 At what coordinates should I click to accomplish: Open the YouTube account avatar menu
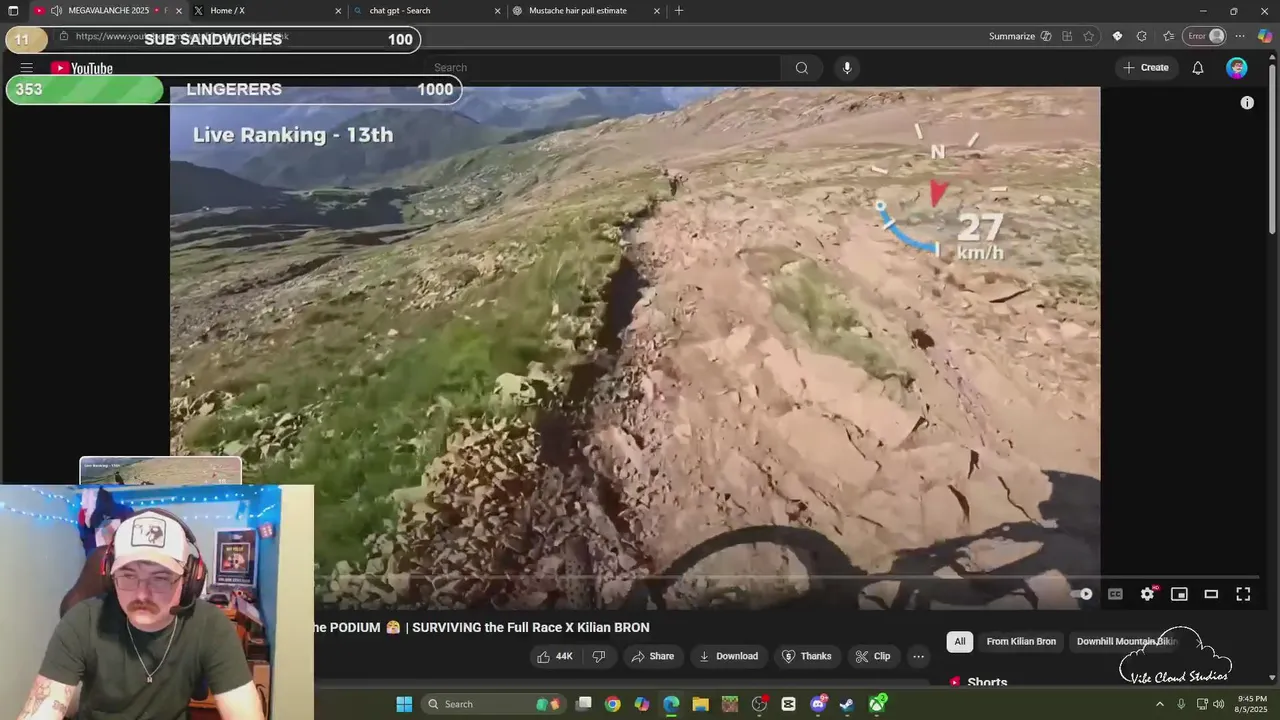coord(1237,68)
